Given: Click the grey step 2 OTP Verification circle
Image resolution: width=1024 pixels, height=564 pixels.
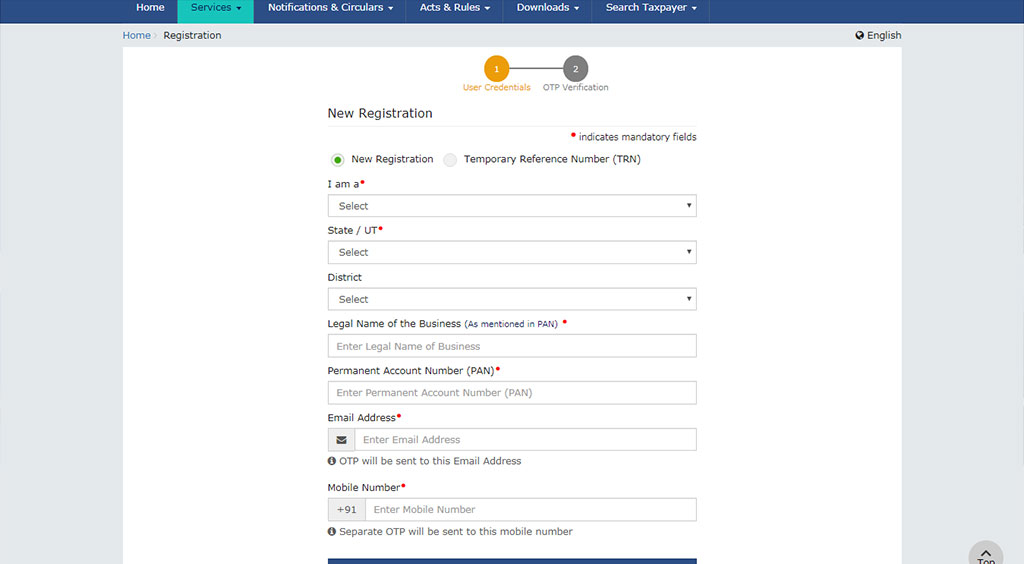Looking at the screenshot, I should click(575, 69).
